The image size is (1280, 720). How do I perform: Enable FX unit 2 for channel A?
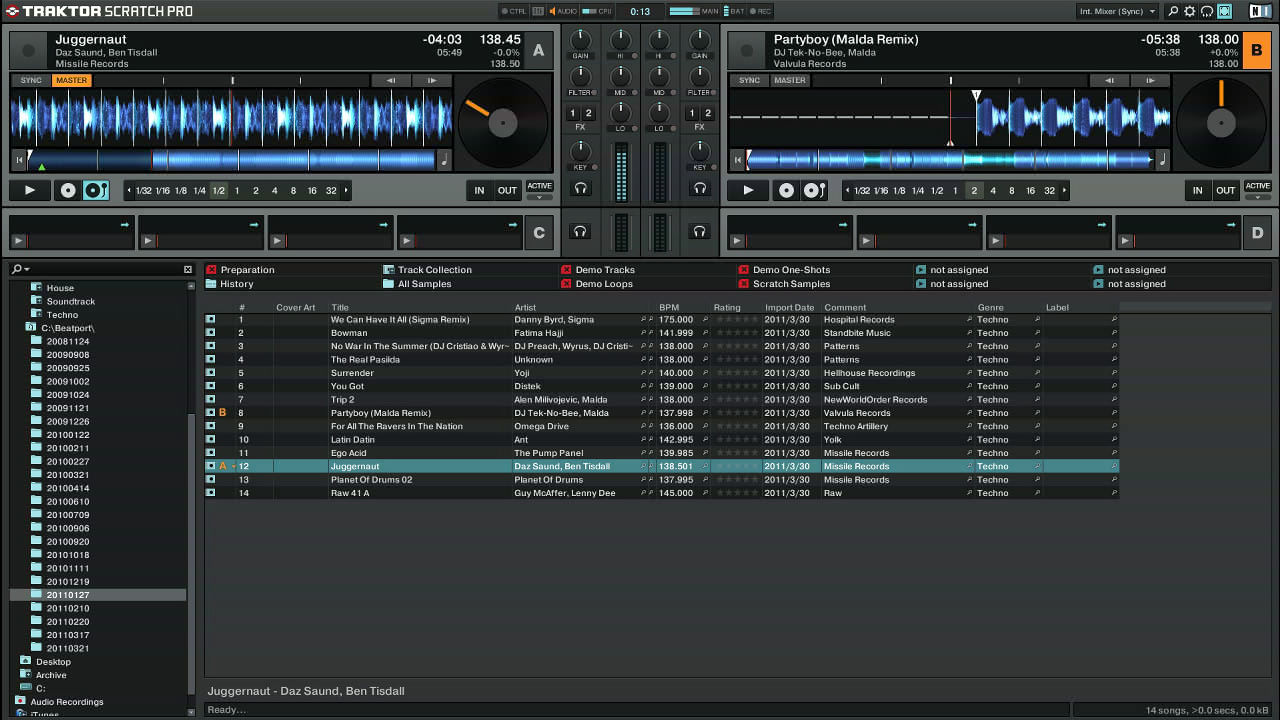(588, 114)
